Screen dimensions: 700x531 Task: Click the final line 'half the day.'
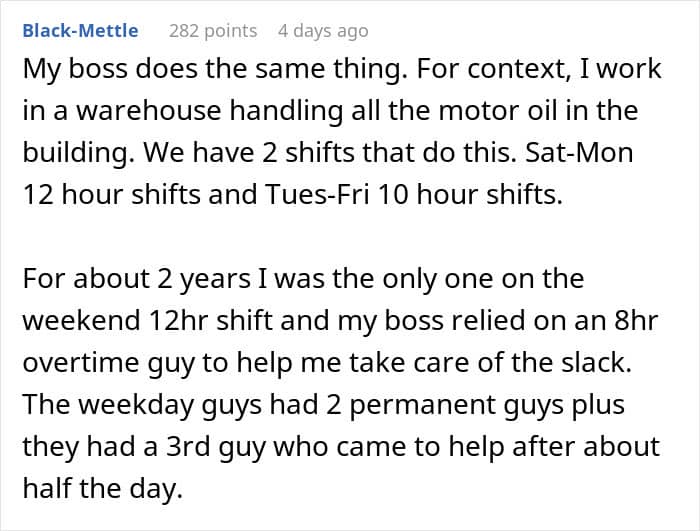point(103,489)
